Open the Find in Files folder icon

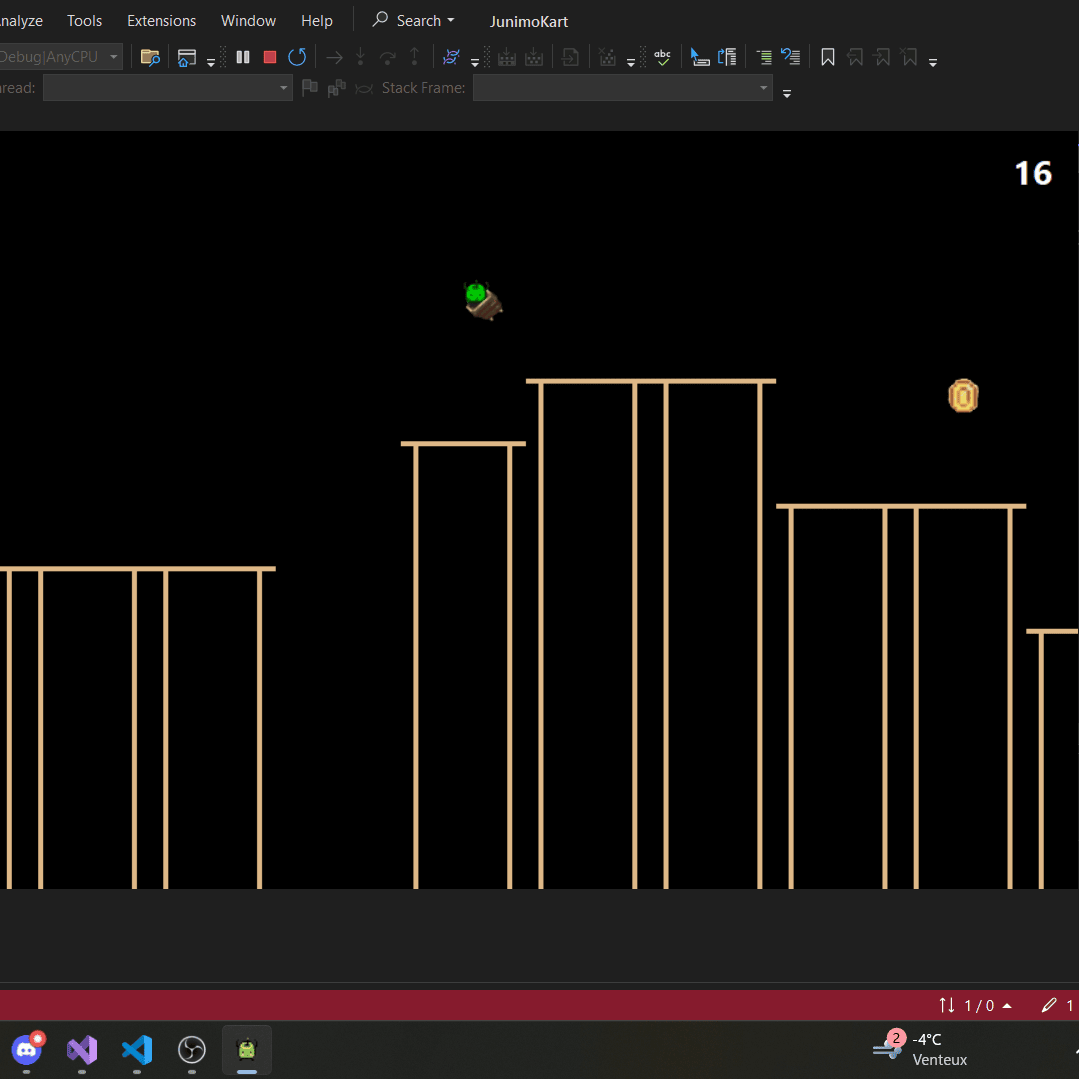[150, 57]
